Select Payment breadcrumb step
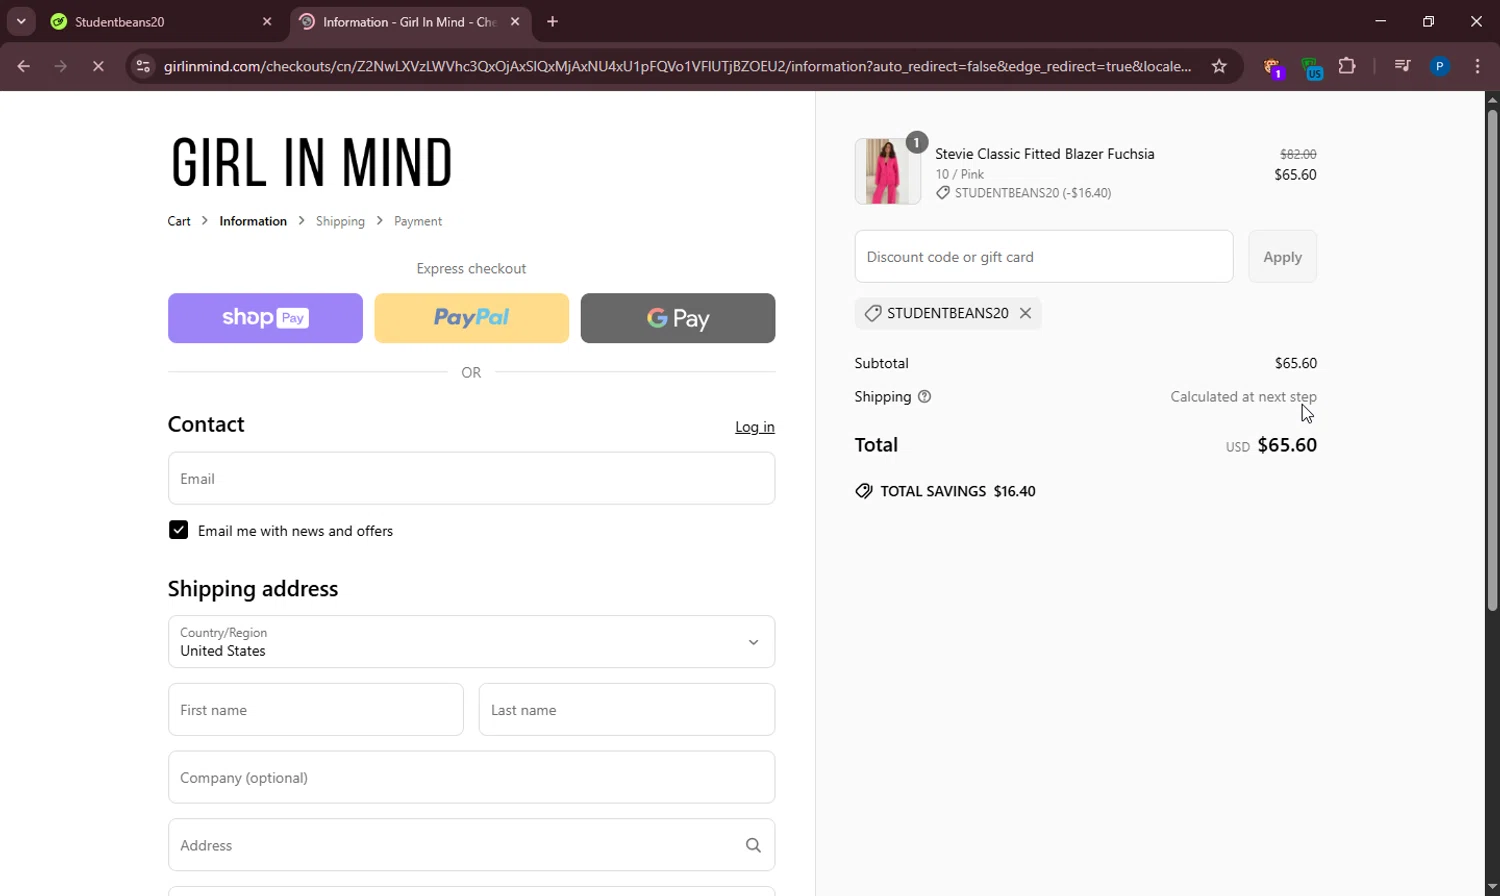 (x=418, y=221)
